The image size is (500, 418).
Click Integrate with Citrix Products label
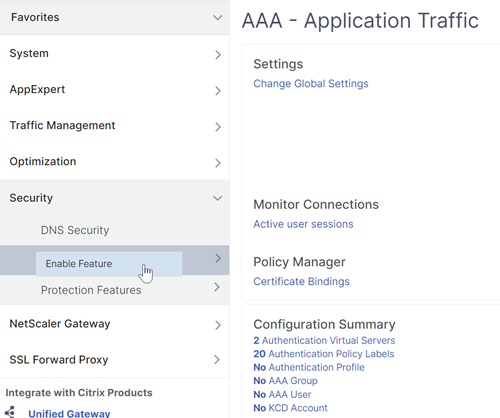point(79,392)
